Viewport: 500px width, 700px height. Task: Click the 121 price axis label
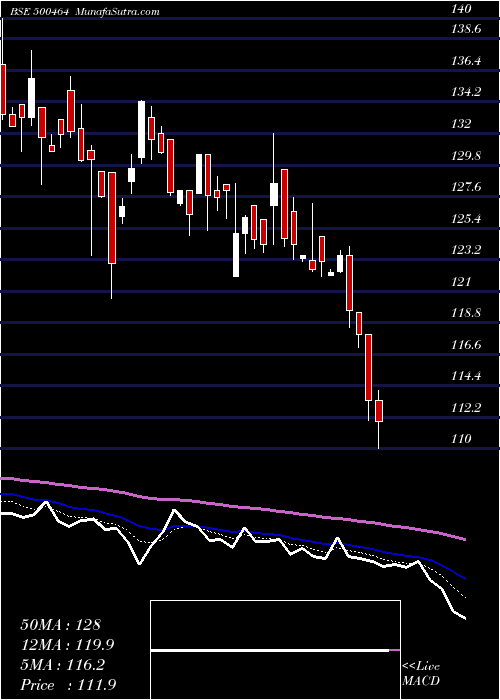click(x=462, y=281)
